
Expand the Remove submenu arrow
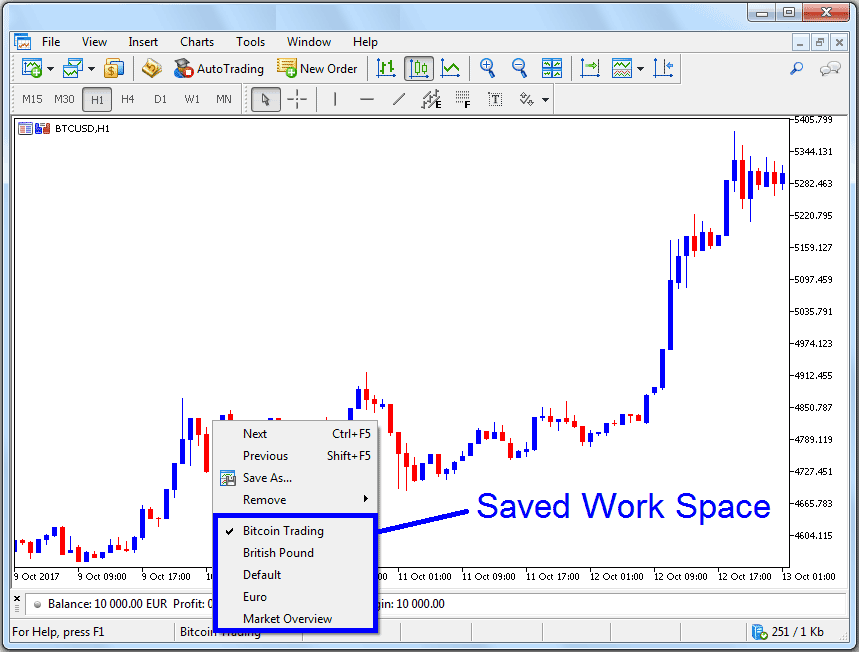point(367,499)
